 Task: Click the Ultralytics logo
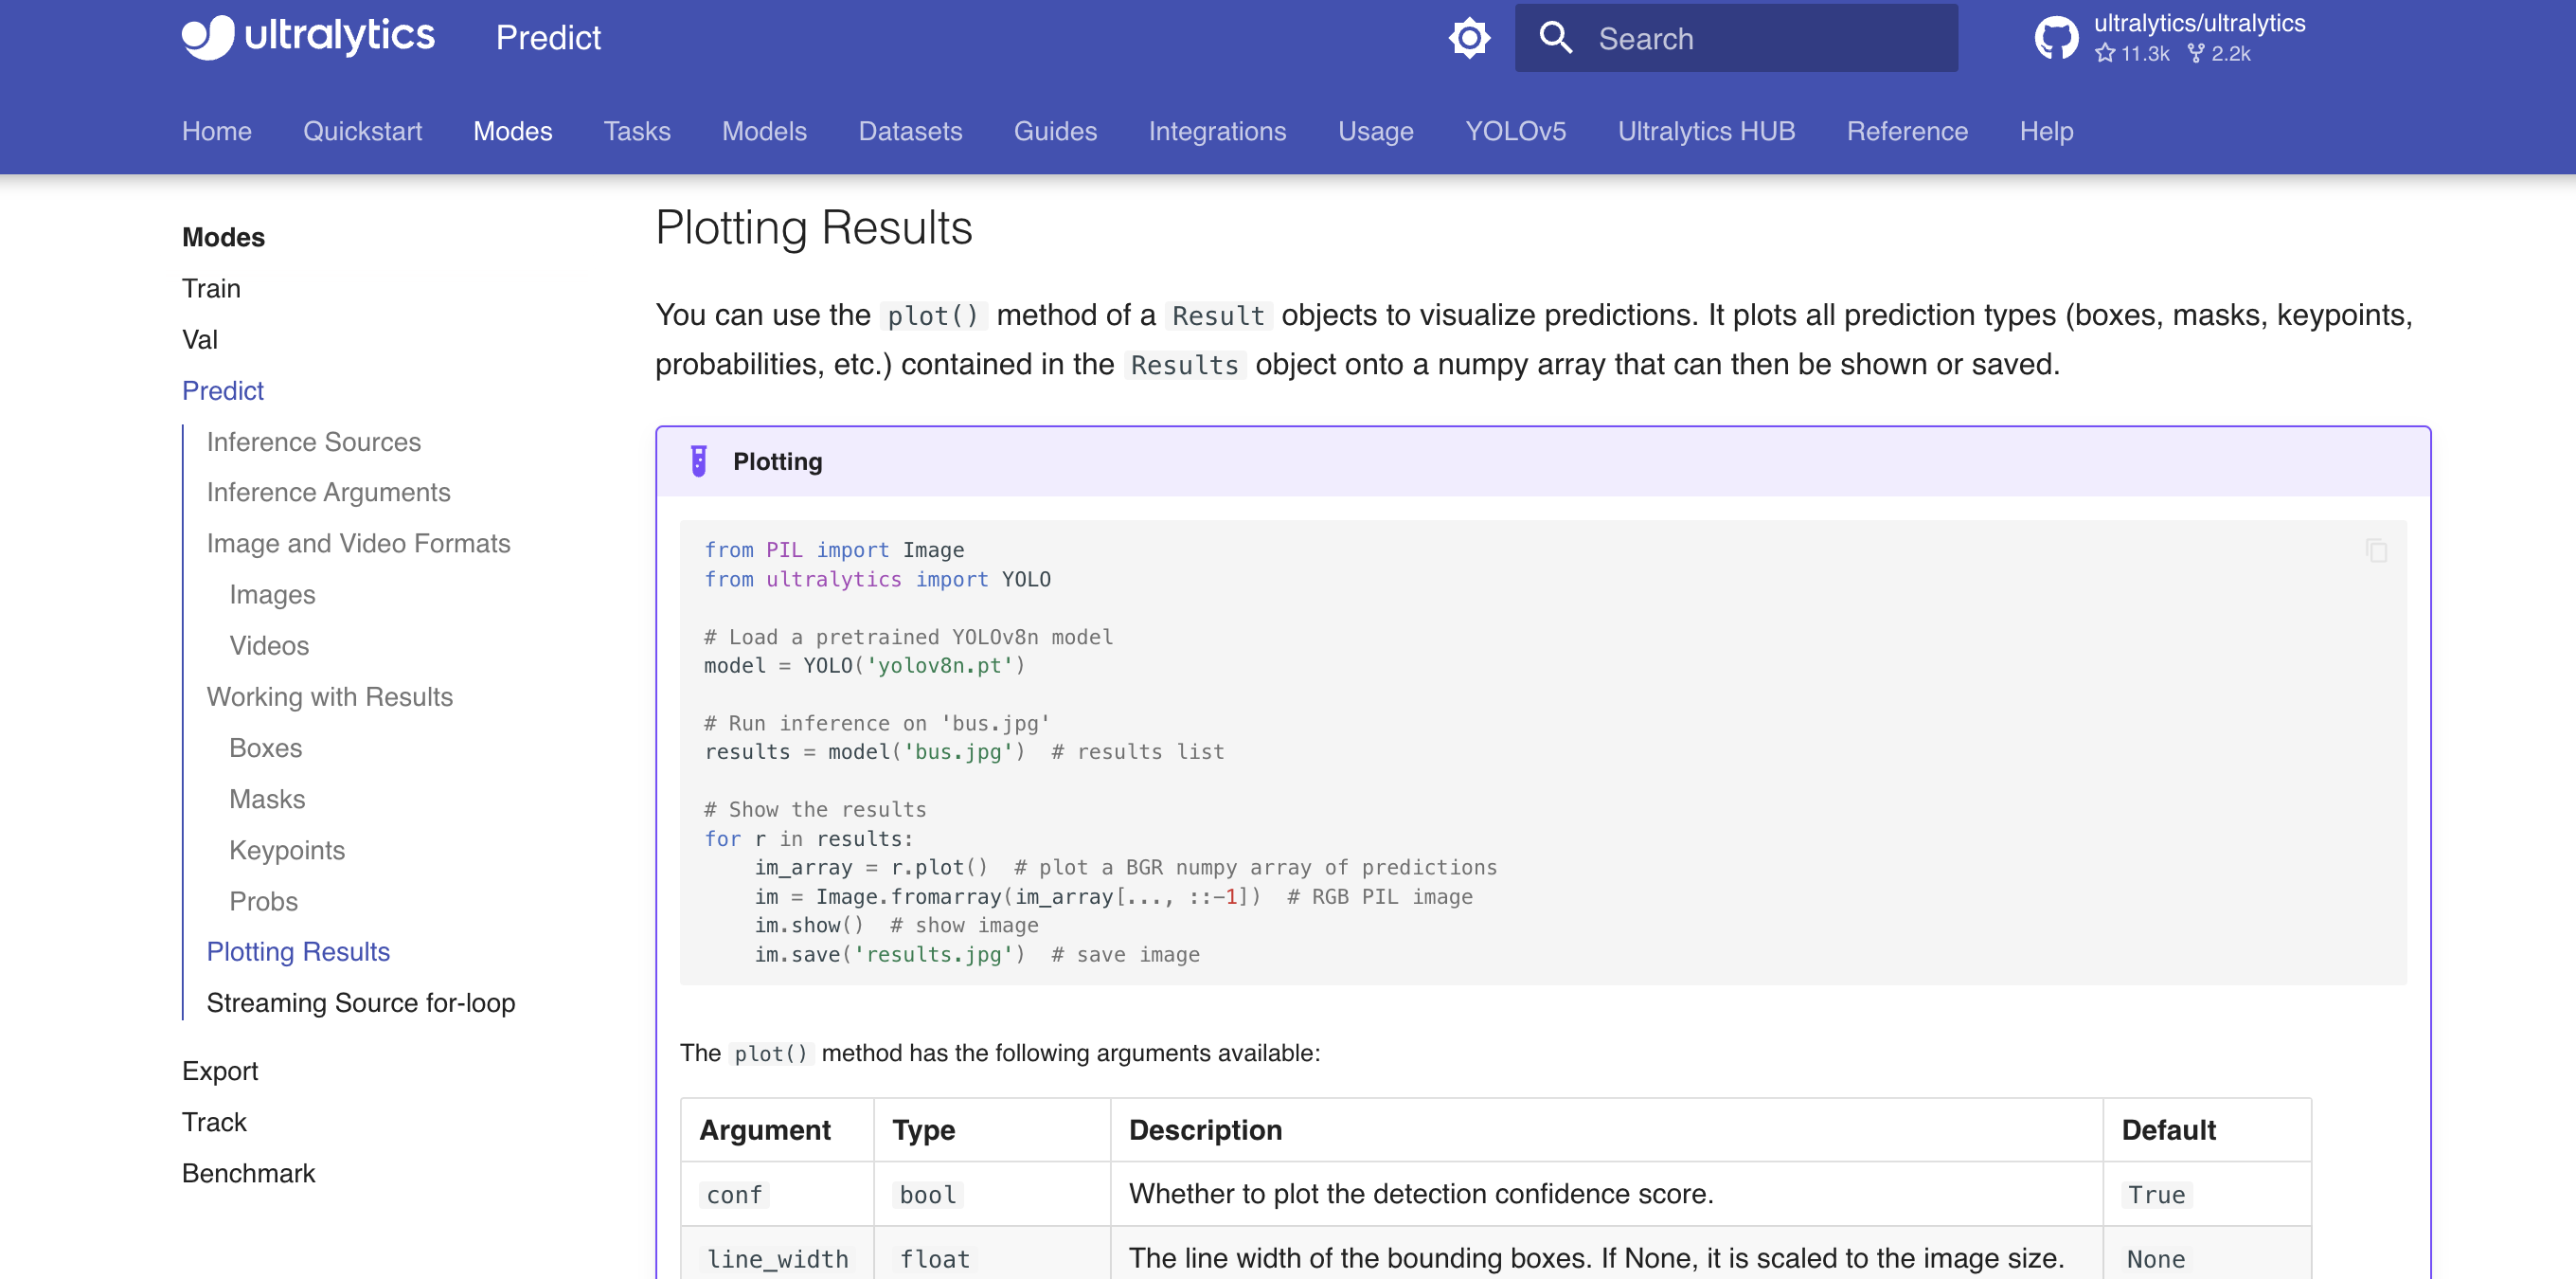pyautogui.click(x=307, y=36)
